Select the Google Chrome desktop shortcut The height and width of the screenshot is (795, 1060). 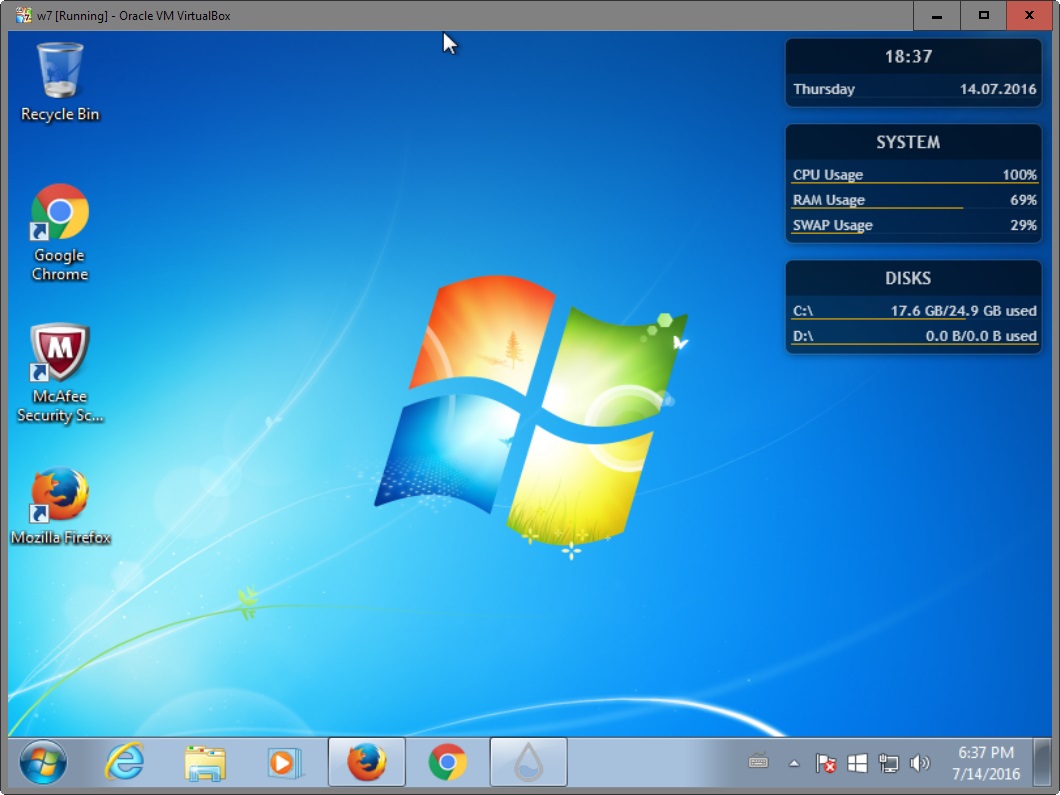59,233
